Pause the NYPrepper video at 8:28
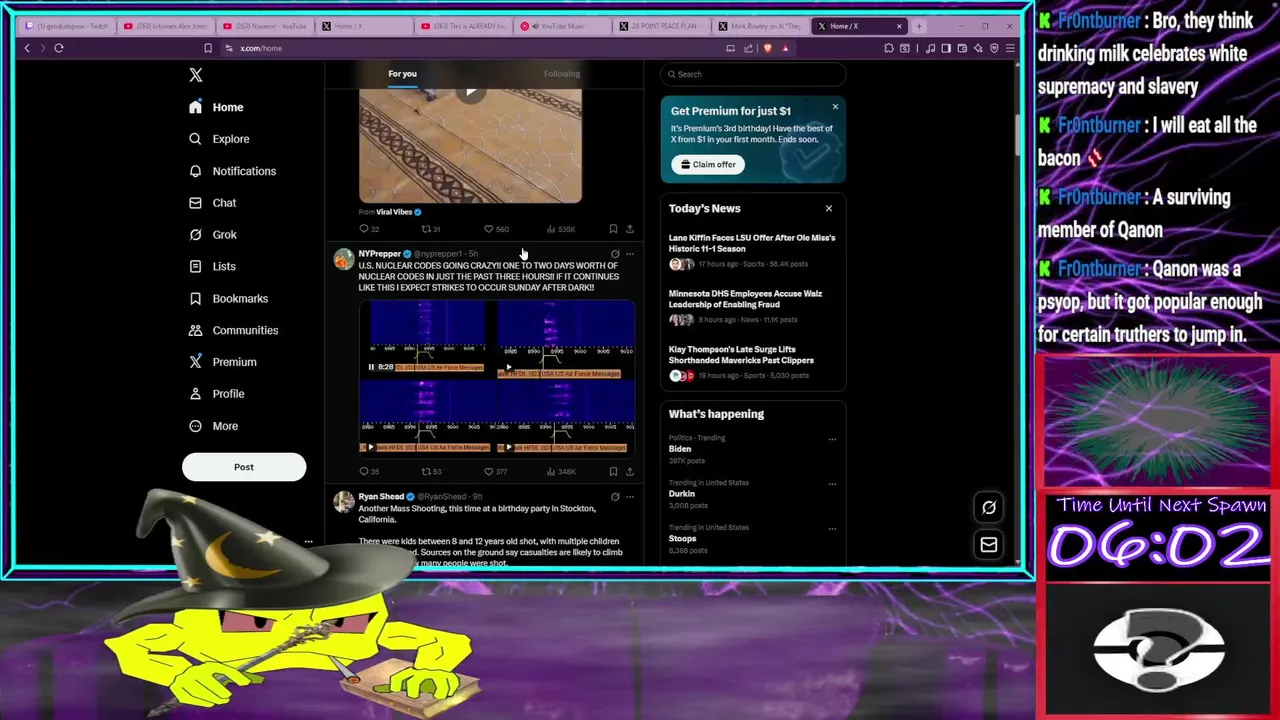Image resolution: width=1280 pixels, height=720 pixels. click(x=371, y=367)
